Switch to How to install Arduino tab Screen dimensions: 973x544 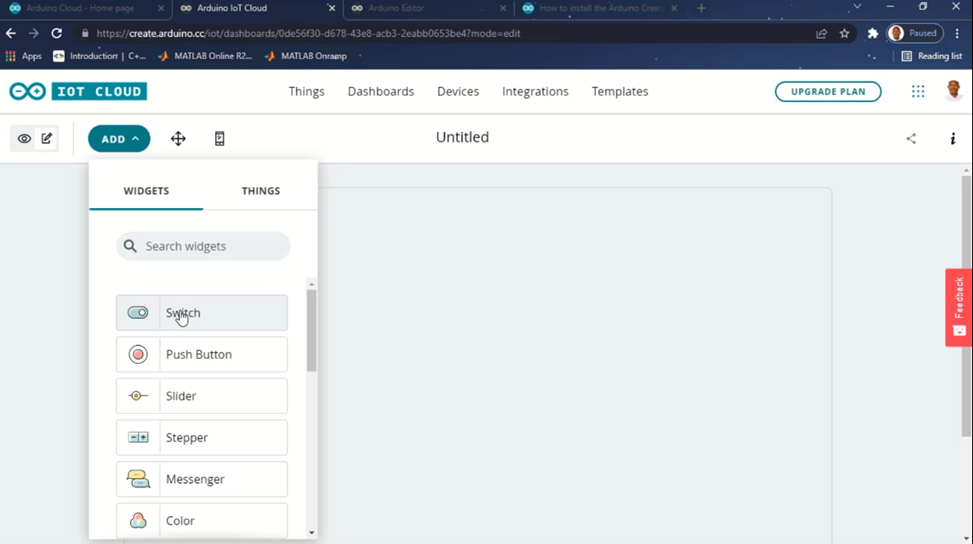pos(599,8)
